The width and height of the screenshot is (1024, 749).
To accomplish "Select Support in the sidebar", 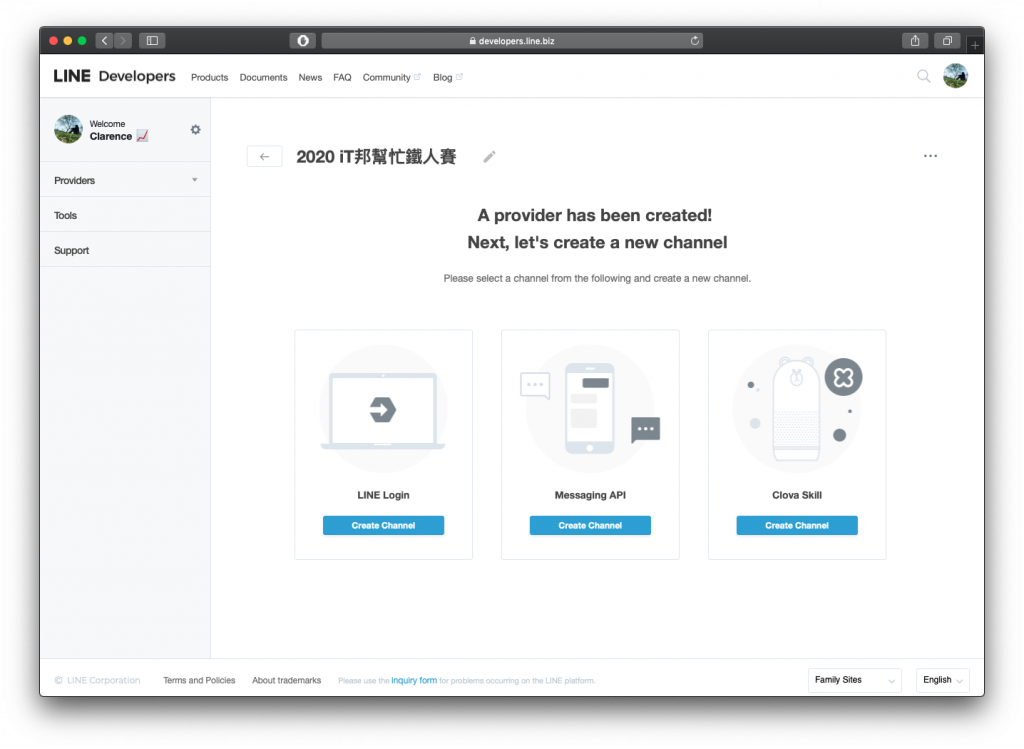I will point(125,250).
